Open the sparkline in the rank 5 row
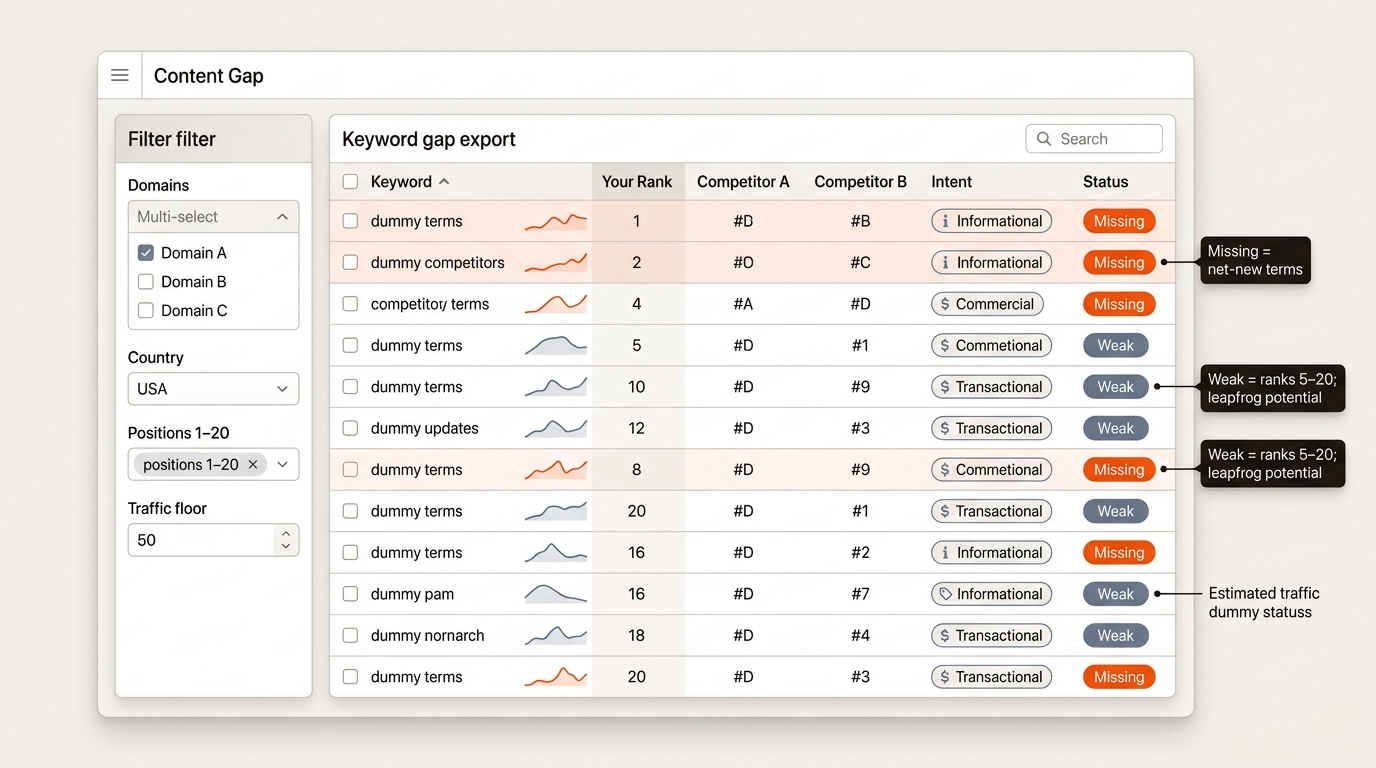This screenshot has width=1376, height=768. click(x=556, y=345)
